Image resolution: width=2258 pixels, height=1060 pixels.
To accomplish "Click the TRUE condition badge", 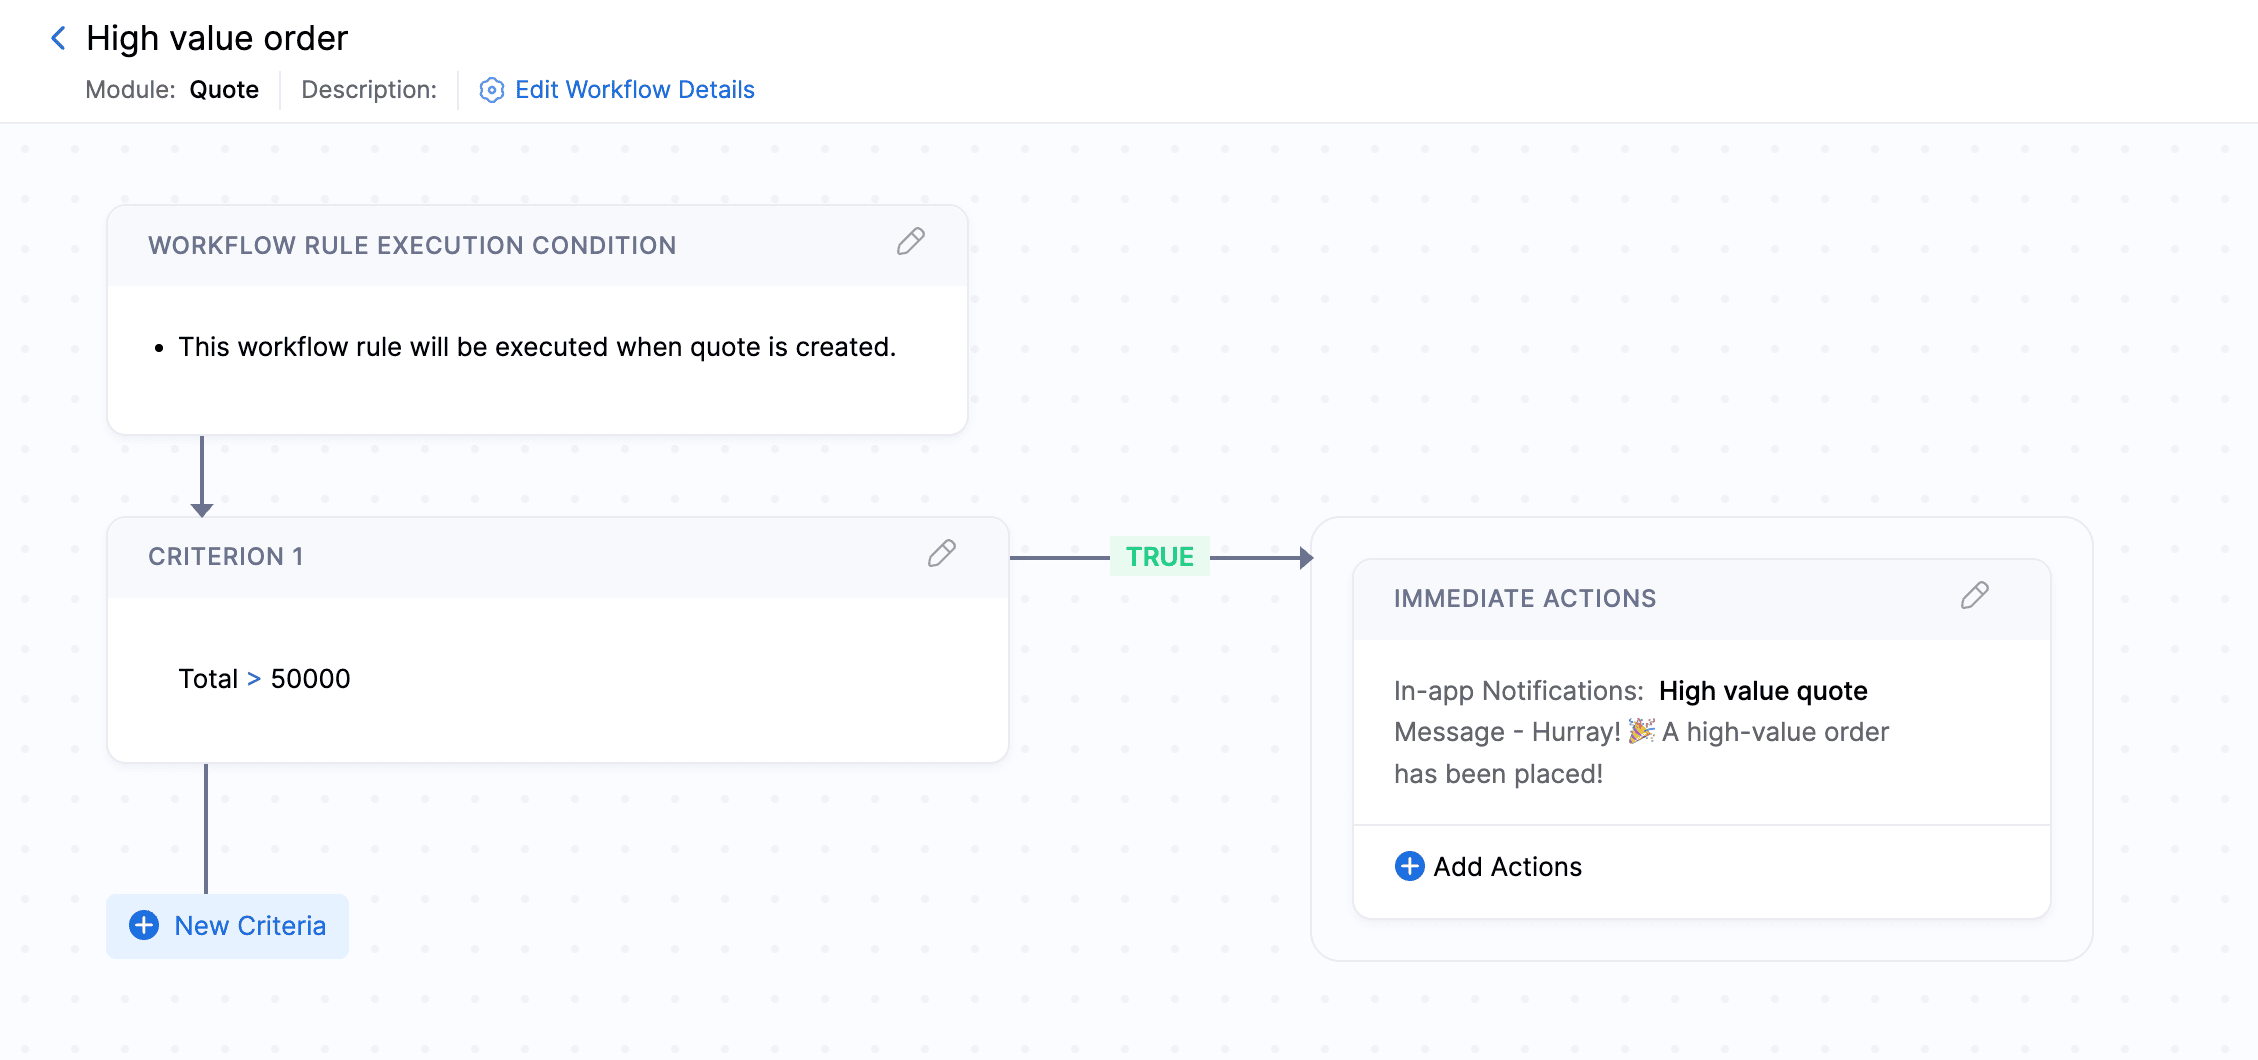I will (1159, 555).
